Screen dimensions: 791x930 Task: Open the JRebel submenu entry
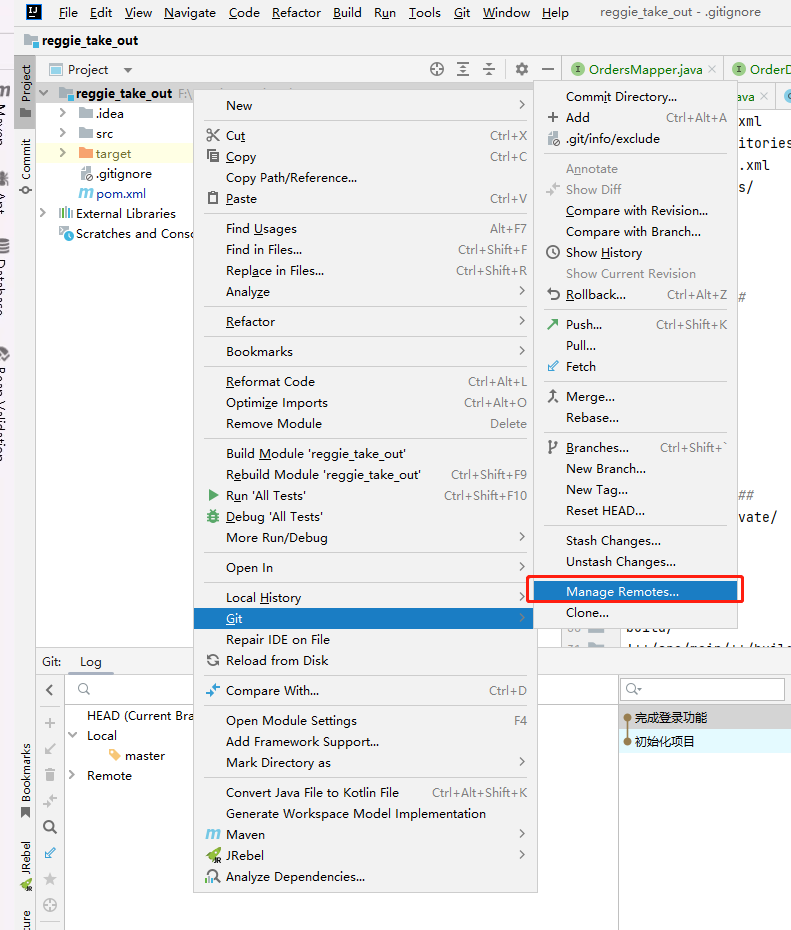[365, 855]
